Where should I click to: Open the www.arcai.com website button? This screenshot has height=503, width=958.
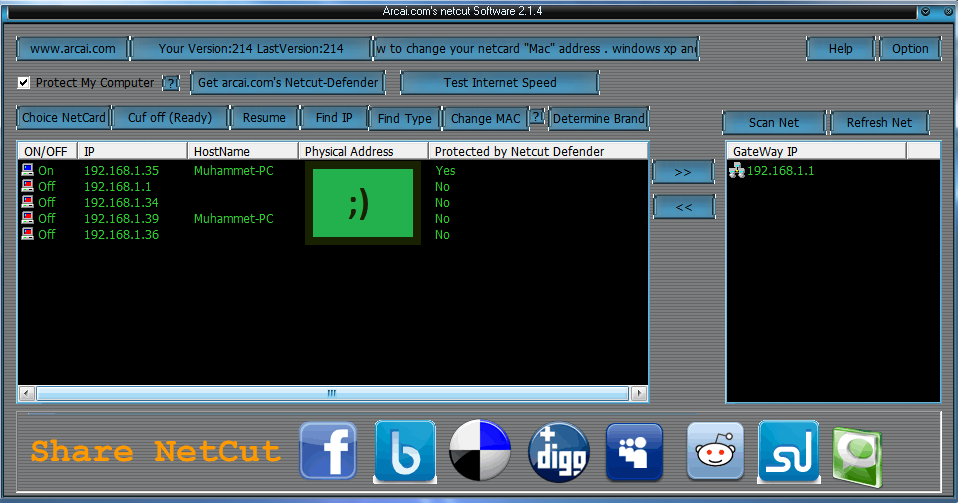pos(73,49)
